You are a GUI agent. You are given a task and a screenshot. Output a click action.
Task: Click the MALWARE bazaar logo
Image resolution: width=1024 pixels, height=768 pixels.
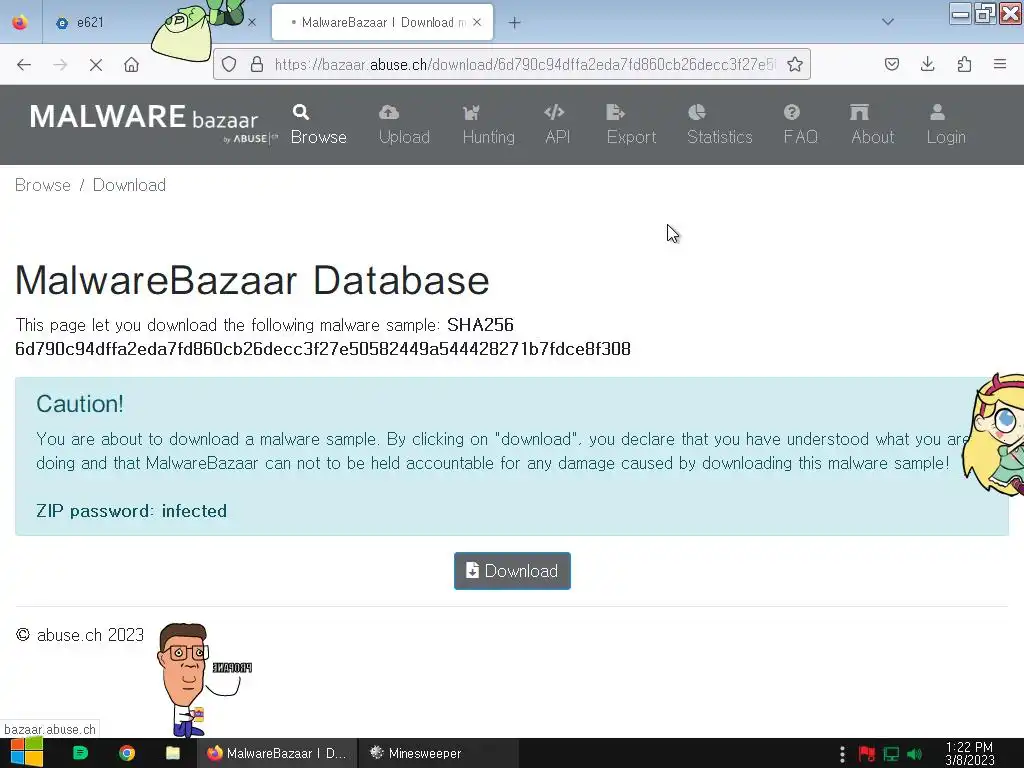(153, 123)
